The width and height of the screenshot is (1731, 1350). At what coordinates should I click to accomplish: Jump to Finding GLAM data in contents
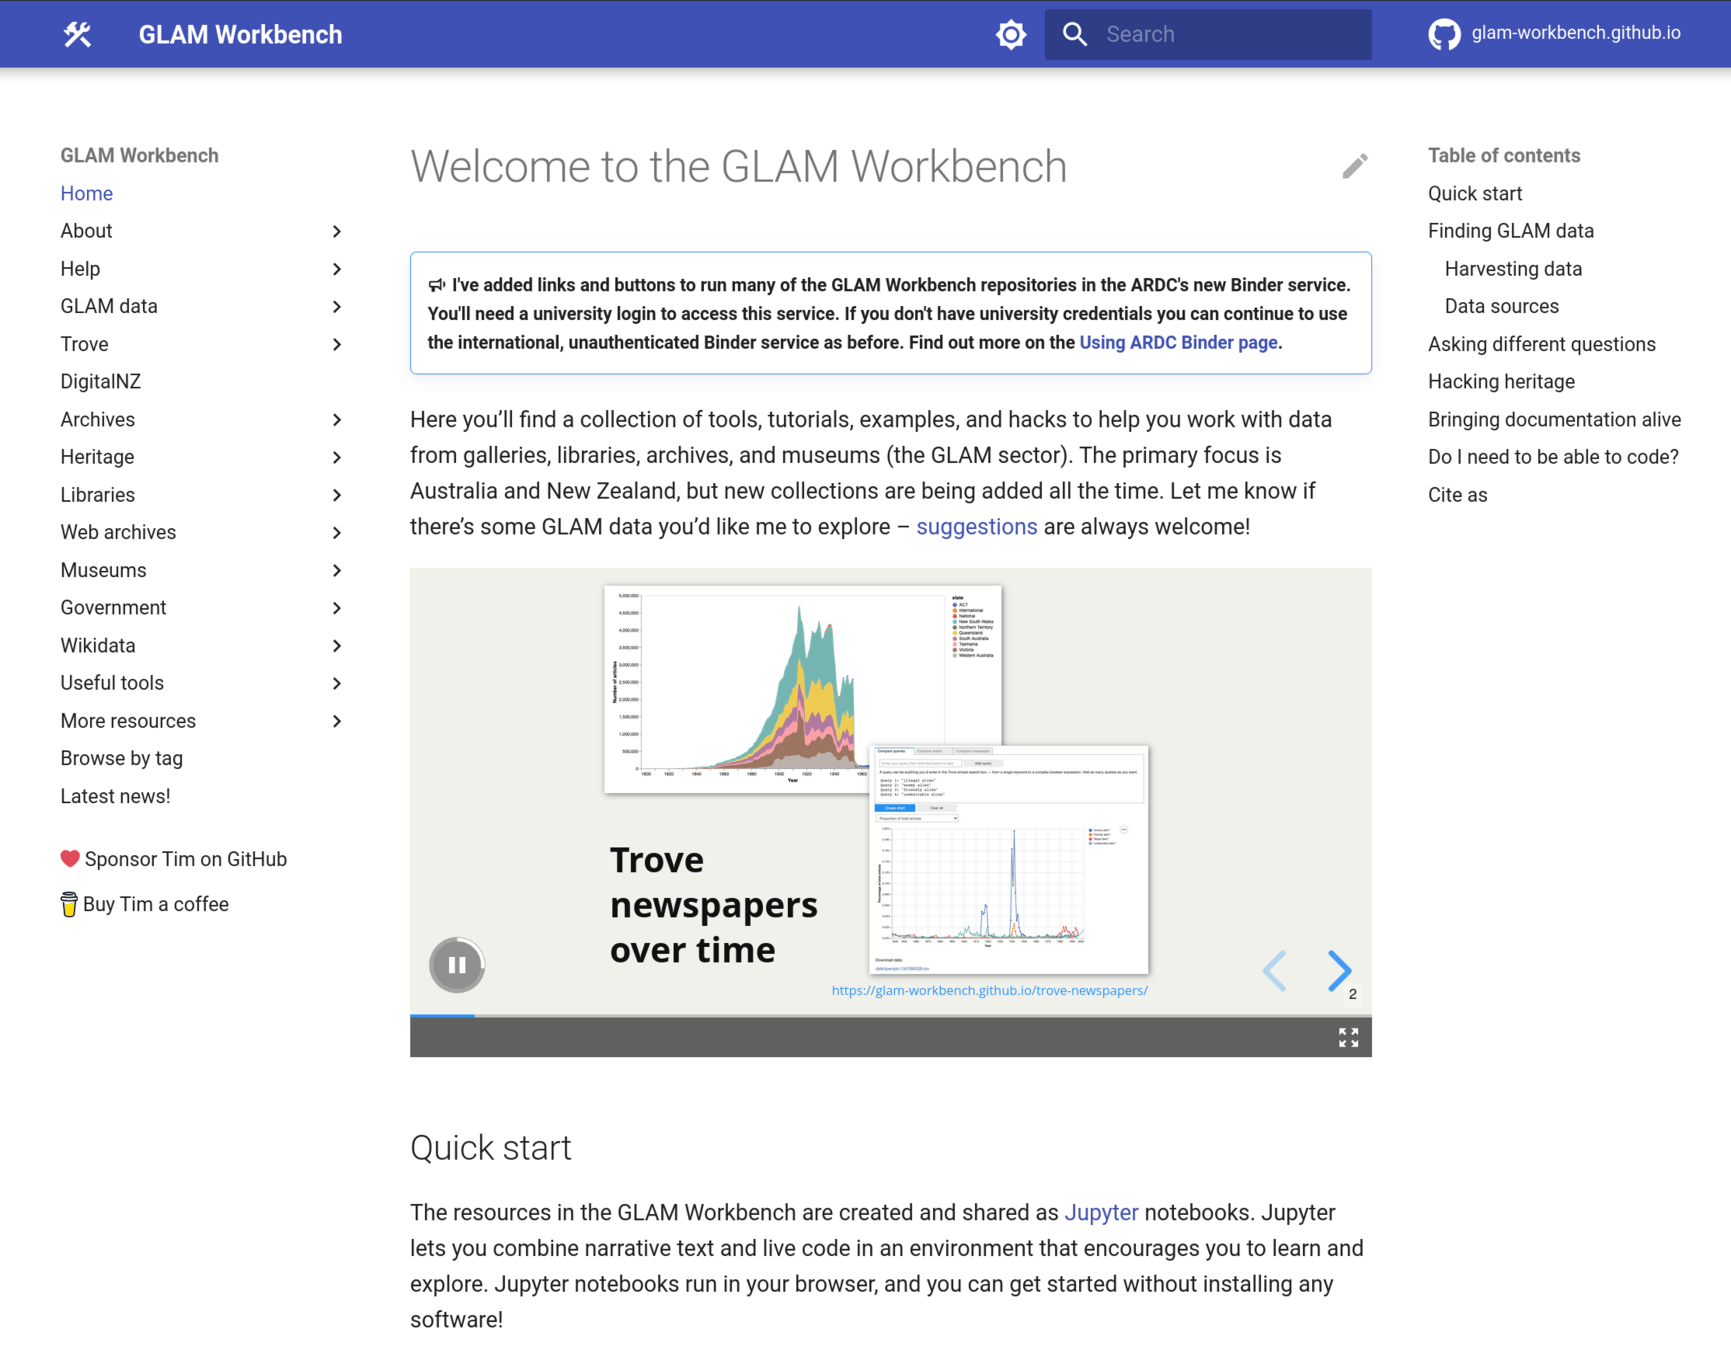pos(1510,231)
